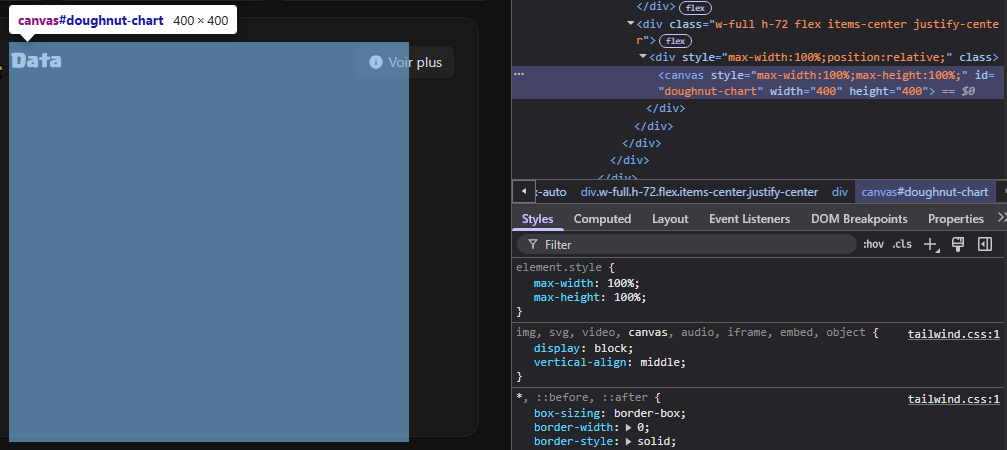
Task: Select the plain 'div' breadcrumb item
Action: pyautogui.click(x=839, y=192)
